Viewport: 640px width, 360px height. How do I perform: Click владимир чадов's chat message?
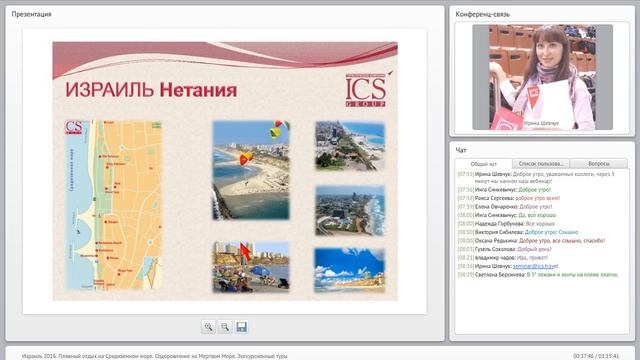[x=502, y=258]
